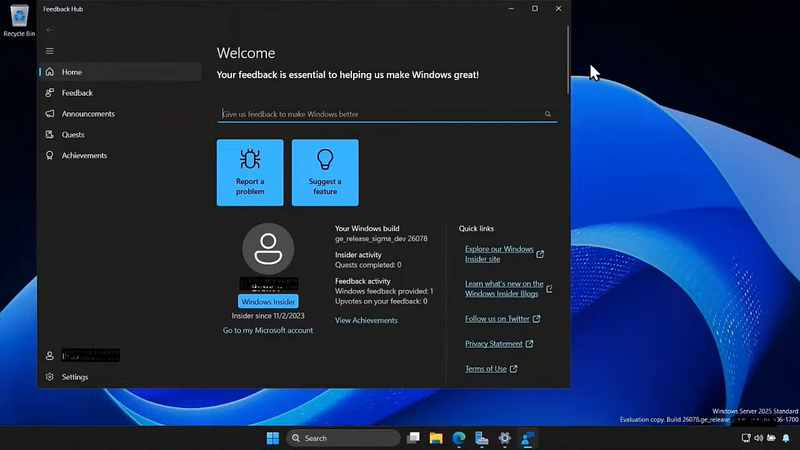Open the View Achievements link

[x=366, y=320]
